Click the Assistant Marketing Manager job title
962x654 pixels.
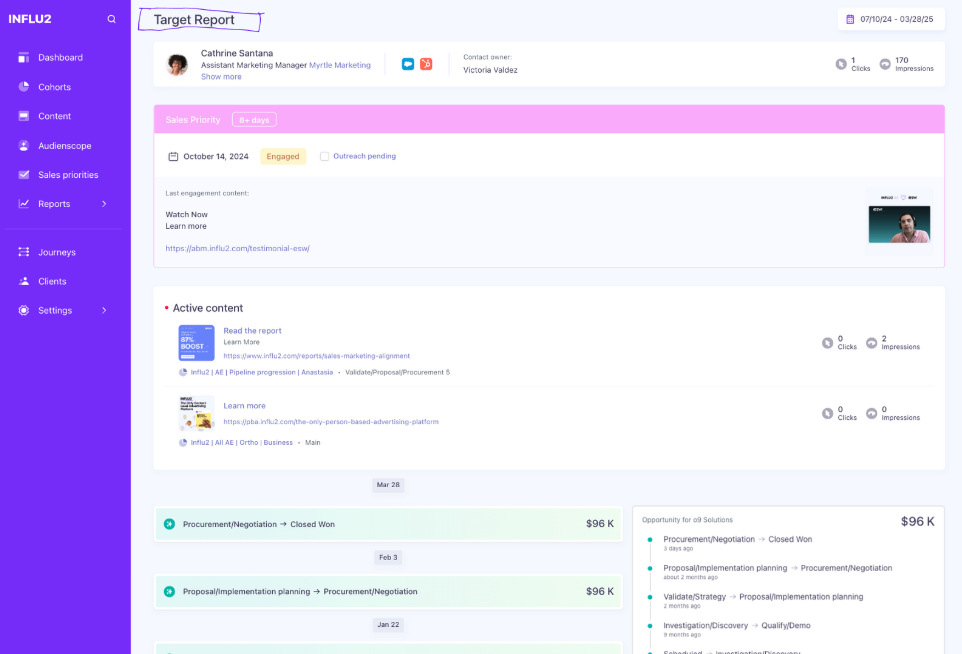254,65
